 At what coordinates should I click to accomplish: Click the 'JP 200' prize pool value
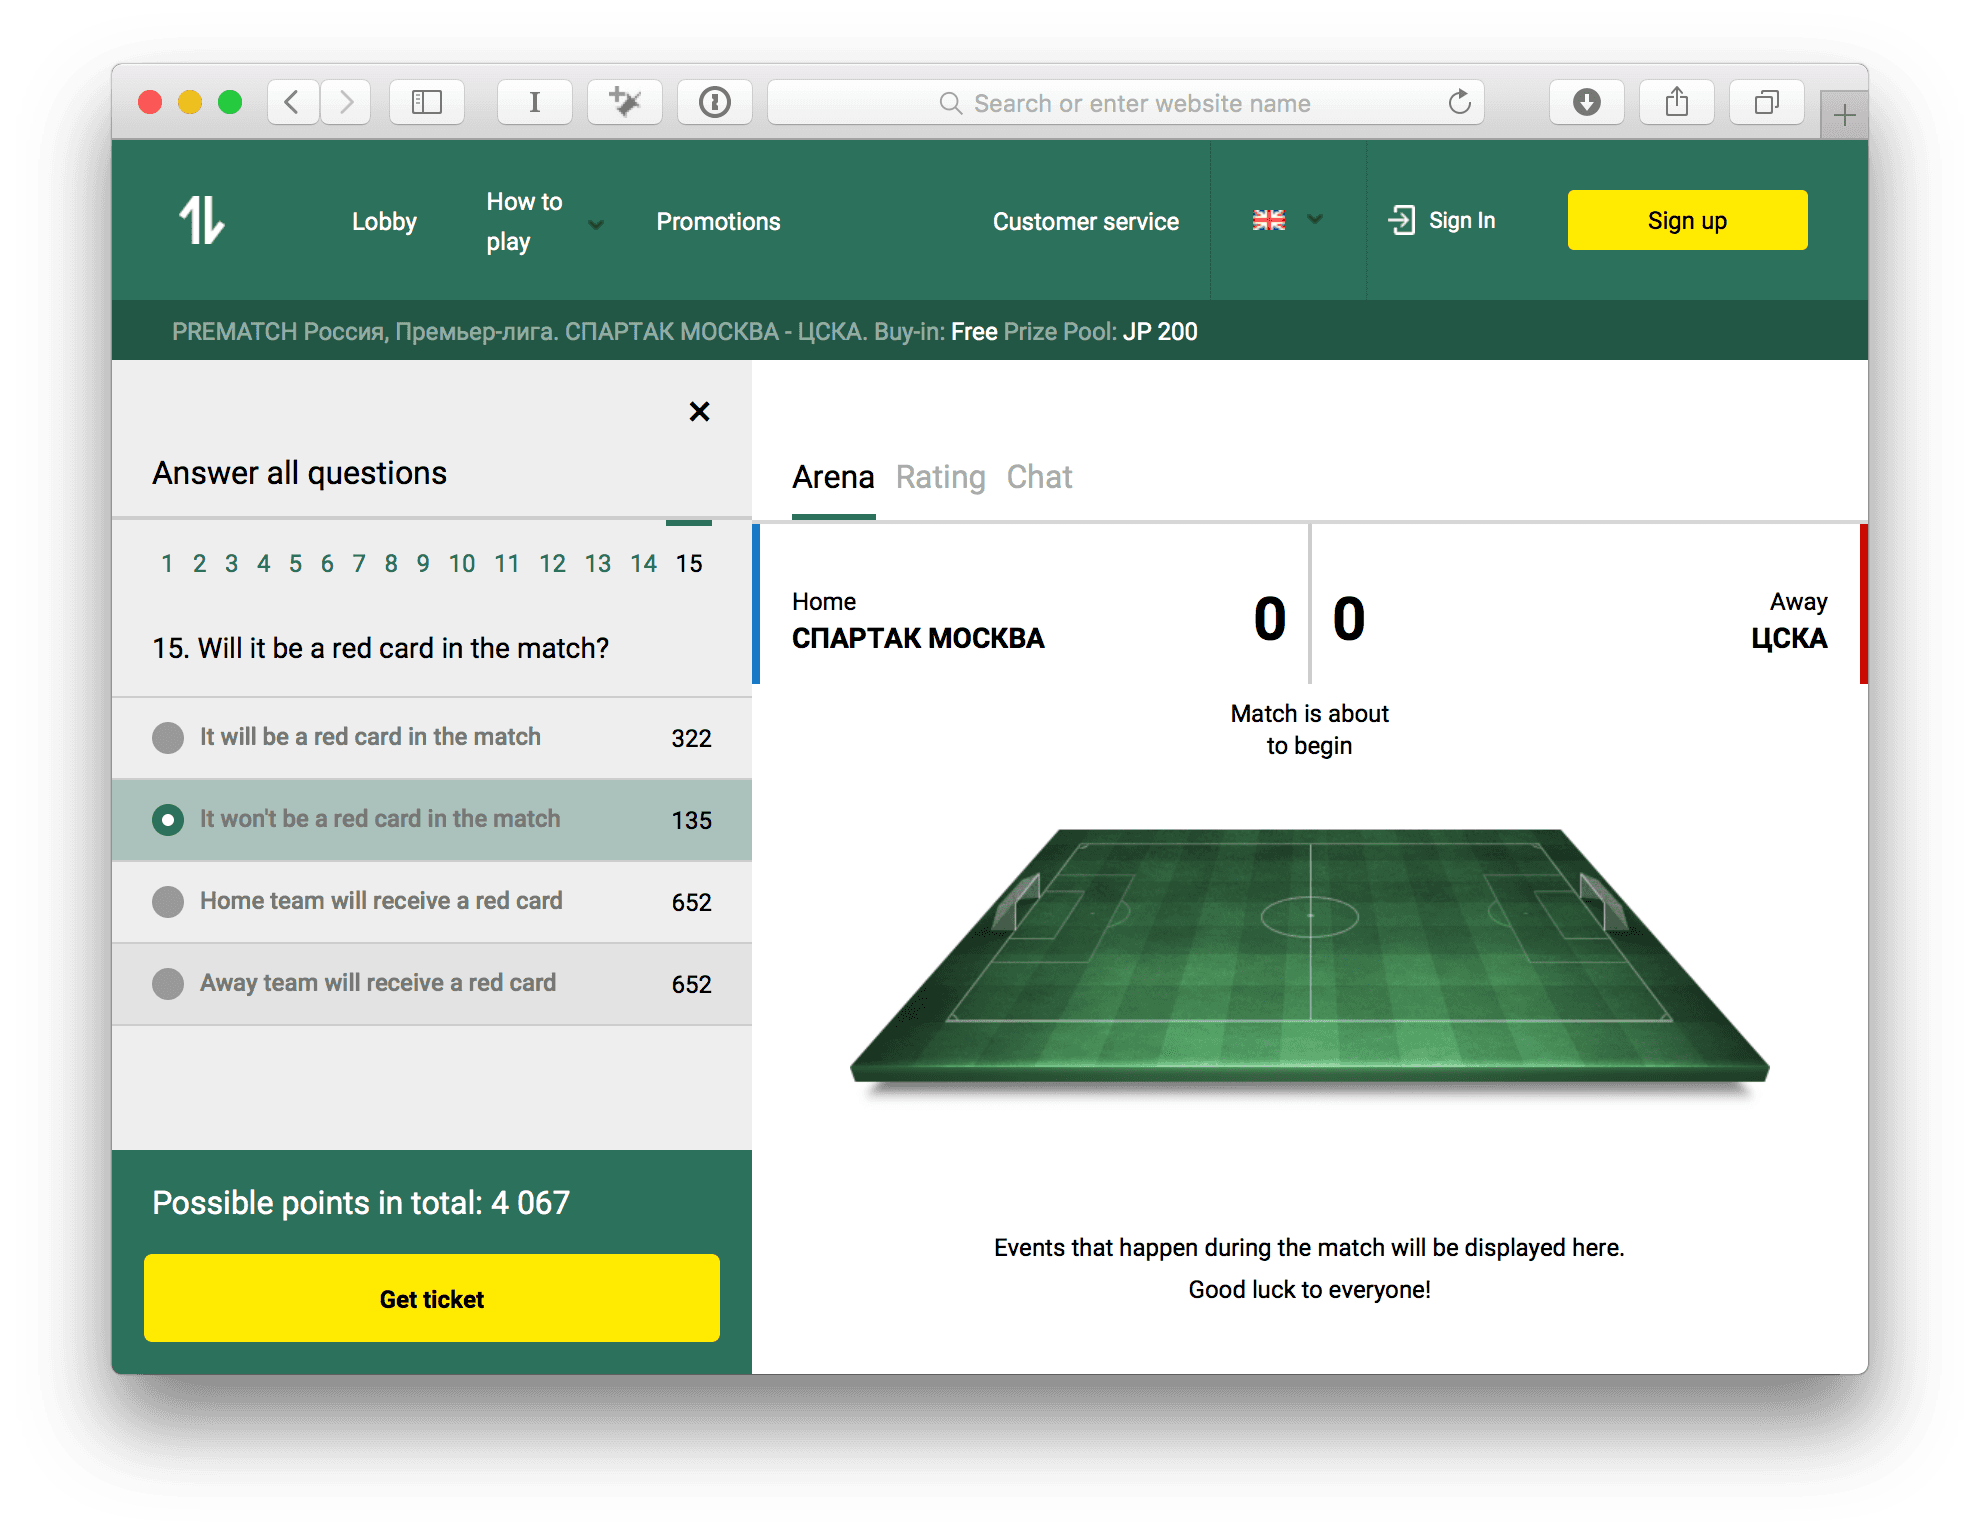(1160, 331)
